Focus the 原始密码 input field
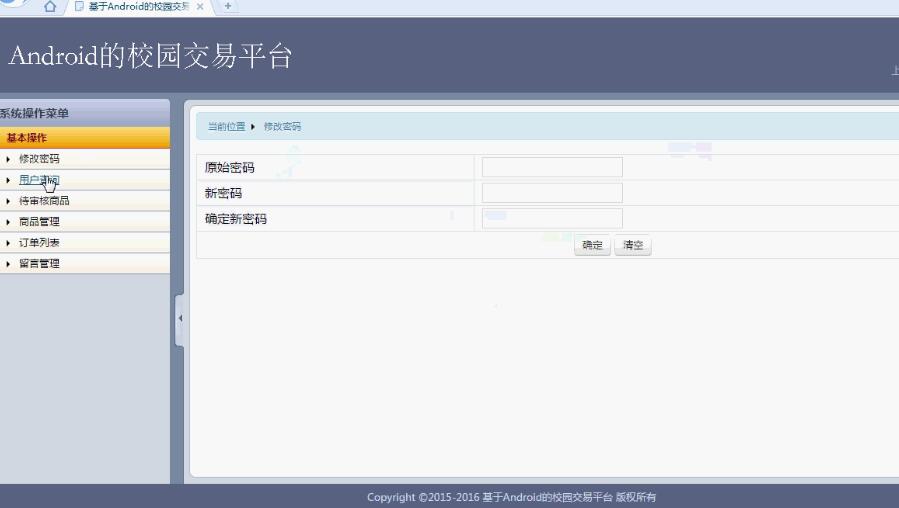The height and width of the screenshot is (508, 899). pyautogui.click(x=552, y=167)
